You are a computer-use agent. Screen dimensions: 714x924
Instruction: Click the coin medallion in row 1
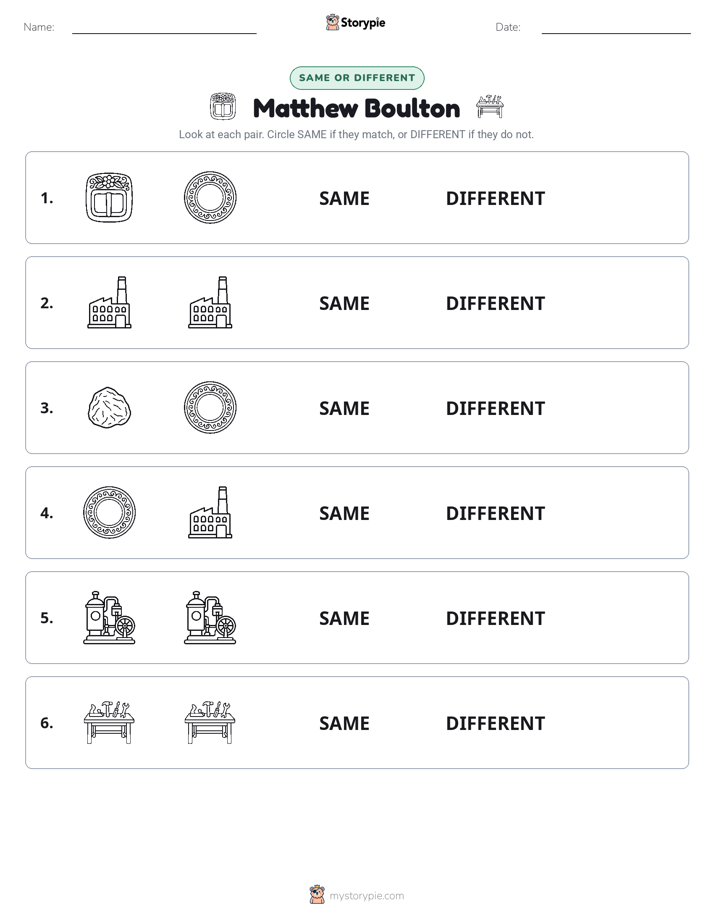click(x=210, y=197)
